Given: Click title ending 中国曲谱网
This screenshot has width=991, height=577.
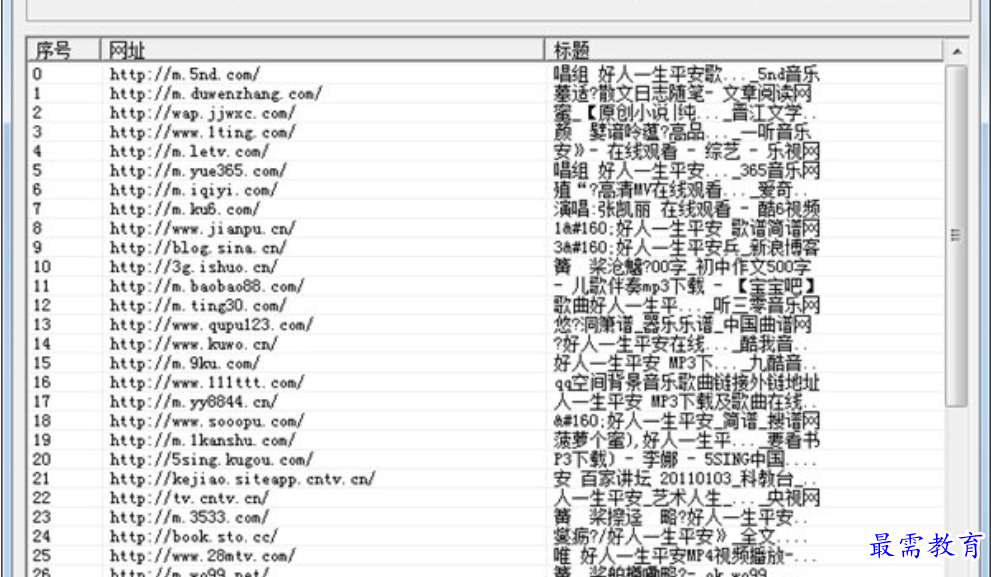Looking at the screenshot, I should click(683, 324).
